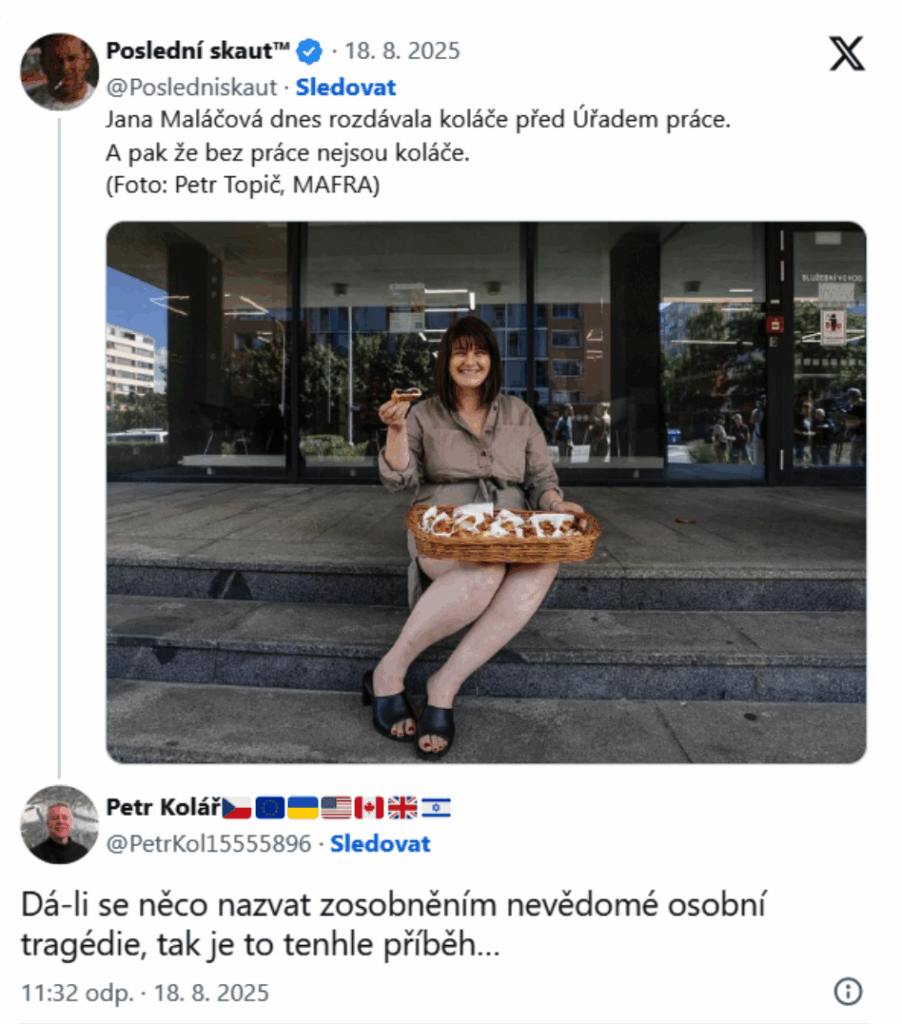Open the X logo link

(846, 54)
